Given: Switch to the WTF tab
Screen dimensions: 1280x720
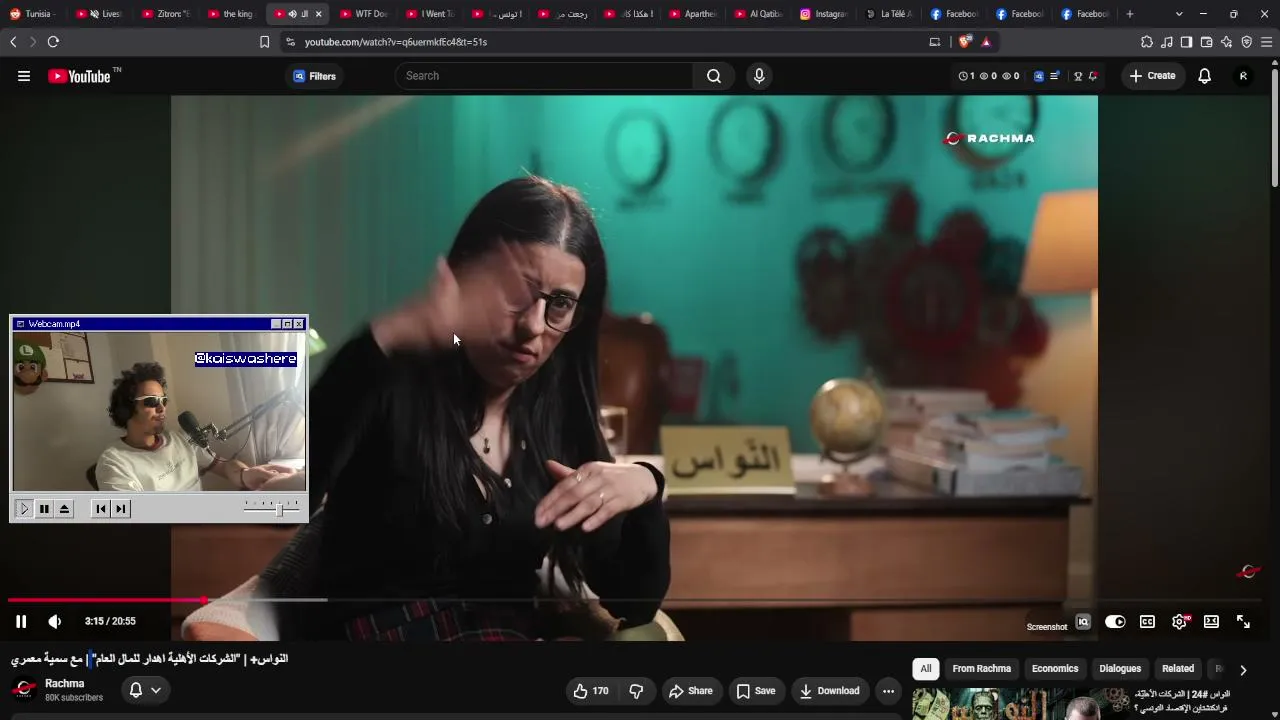Looking at the screenshot, I should click(x=364, y=14).
